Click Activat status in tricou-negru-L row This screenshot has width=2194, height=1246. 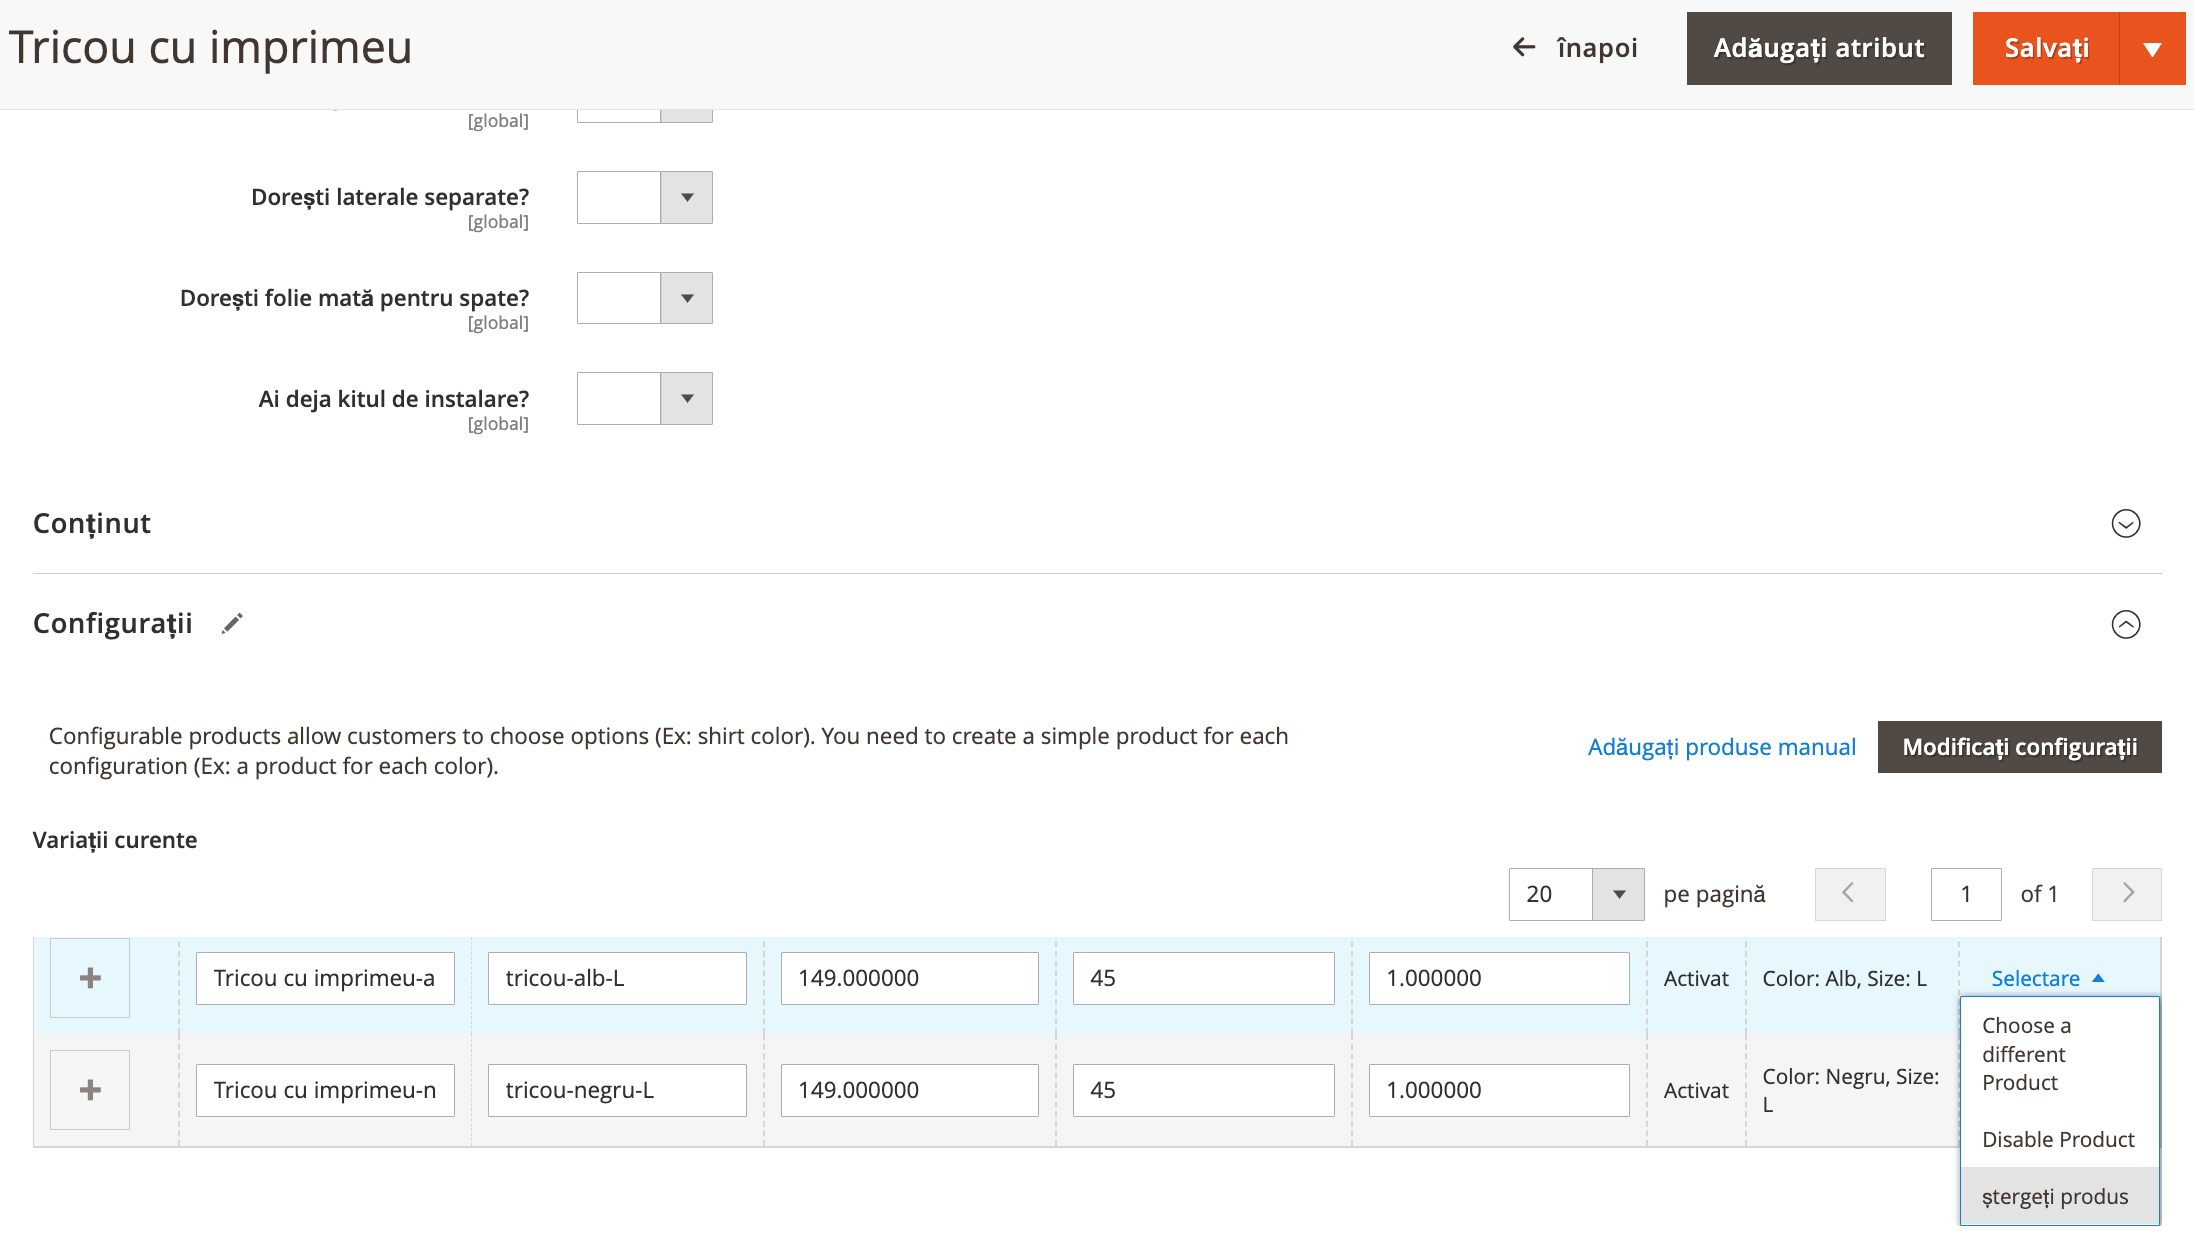tap(1696, 1090)
